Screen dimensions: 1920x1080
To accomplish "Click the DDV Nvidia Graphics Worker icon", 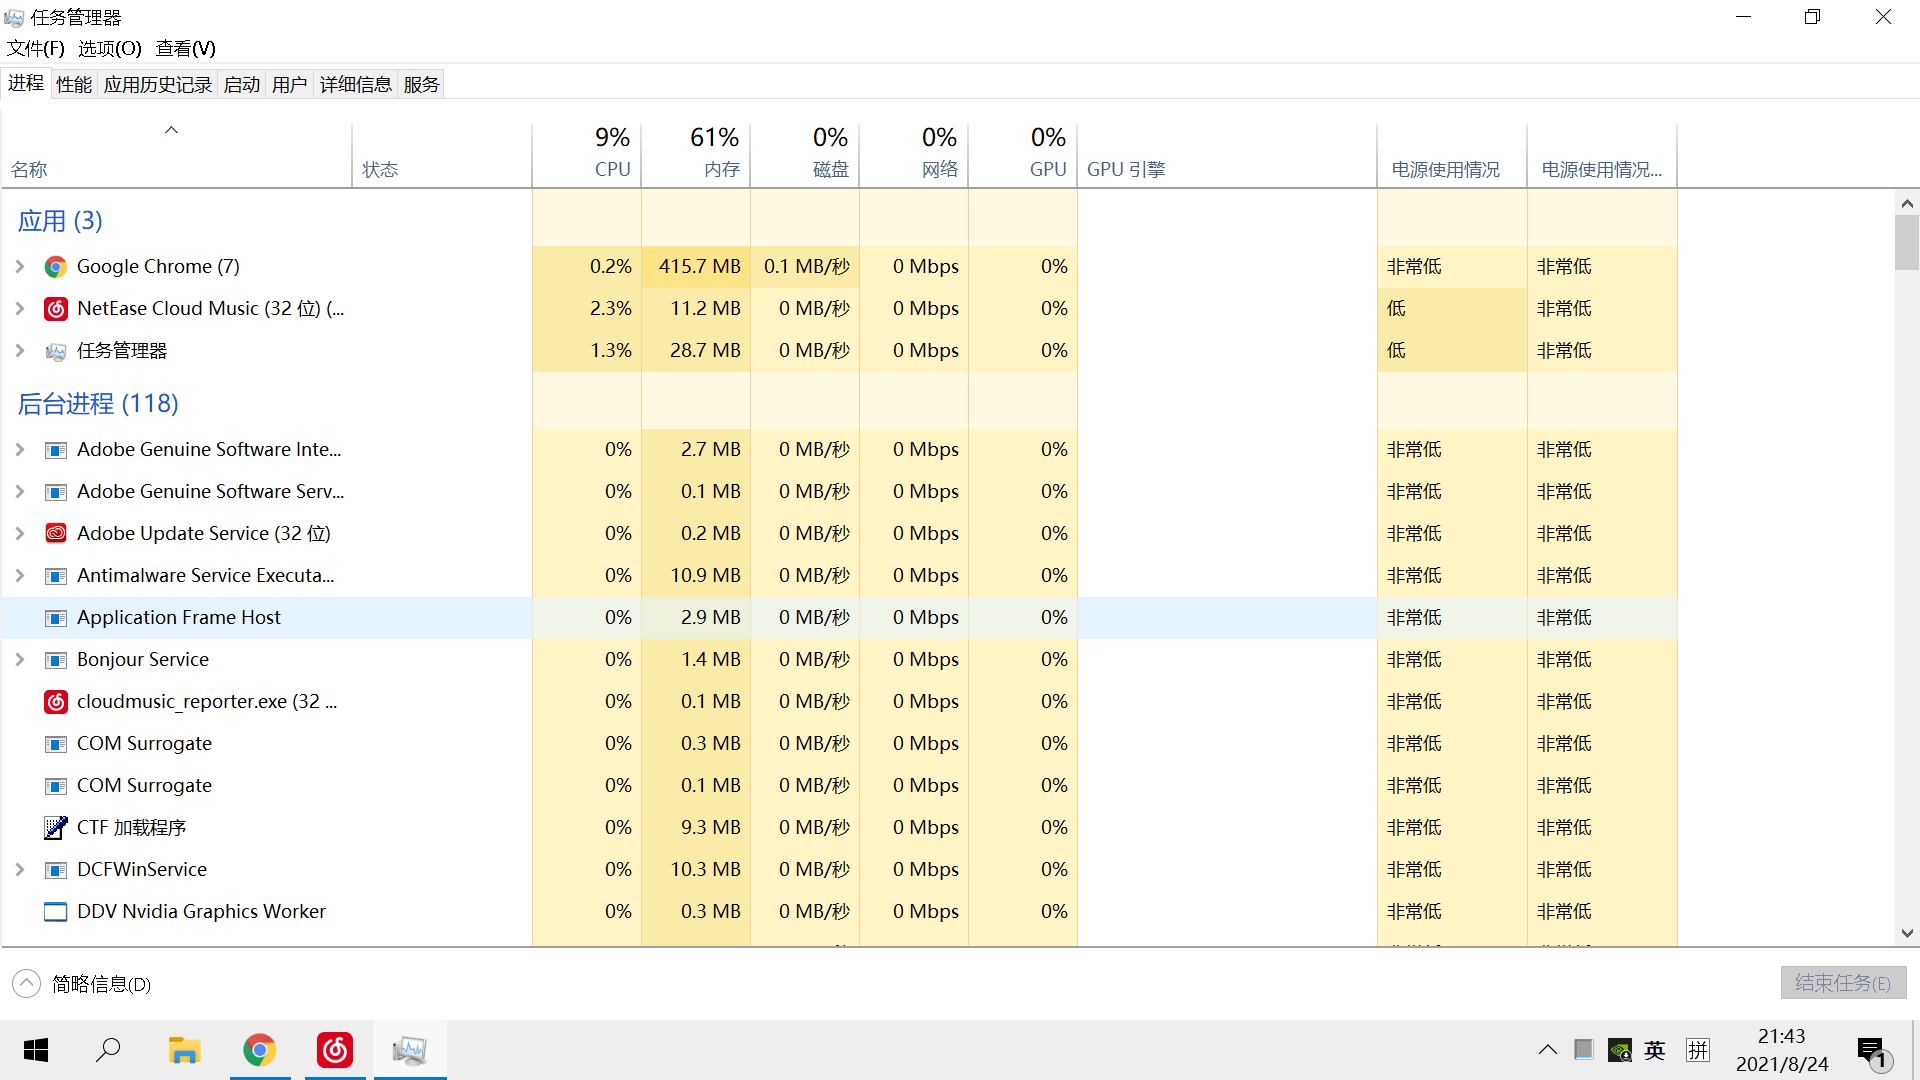I will point(56,912).
